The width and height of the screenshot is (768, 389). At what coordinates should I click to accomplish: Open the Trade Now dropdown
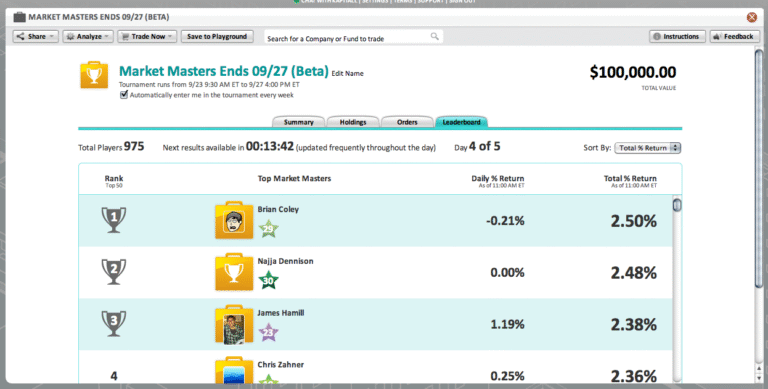coord(147,36)
